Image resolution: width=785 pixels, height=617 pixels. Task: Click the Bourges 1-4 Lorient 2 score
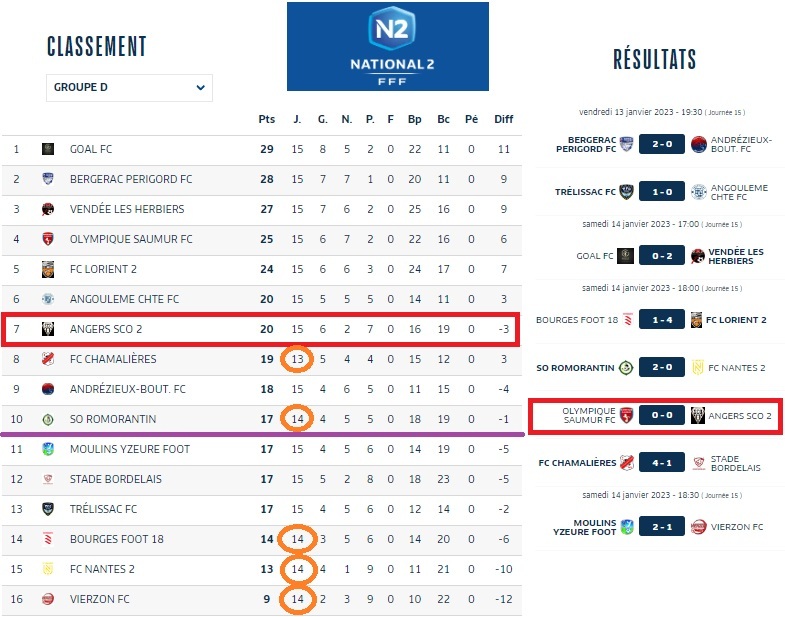661,320
